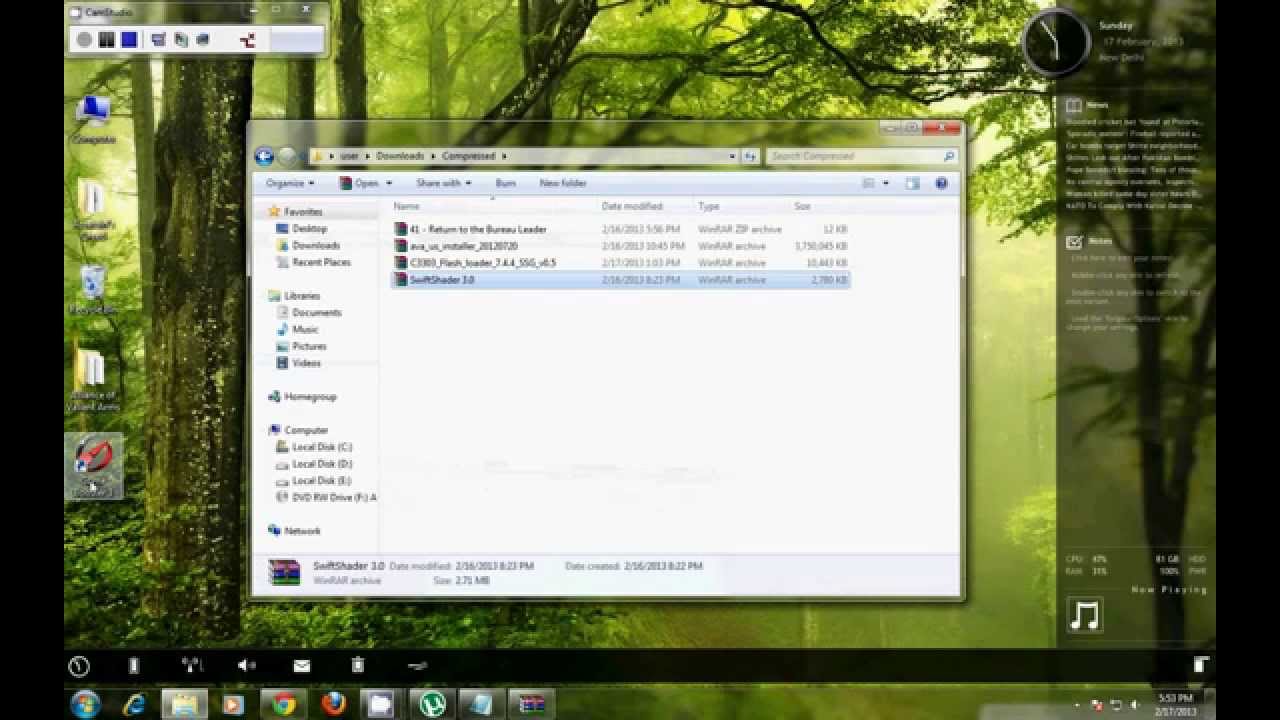Click Burn in the Explorer toolbar
Viewport: 1280px width, 720px height.
(505, 183)
